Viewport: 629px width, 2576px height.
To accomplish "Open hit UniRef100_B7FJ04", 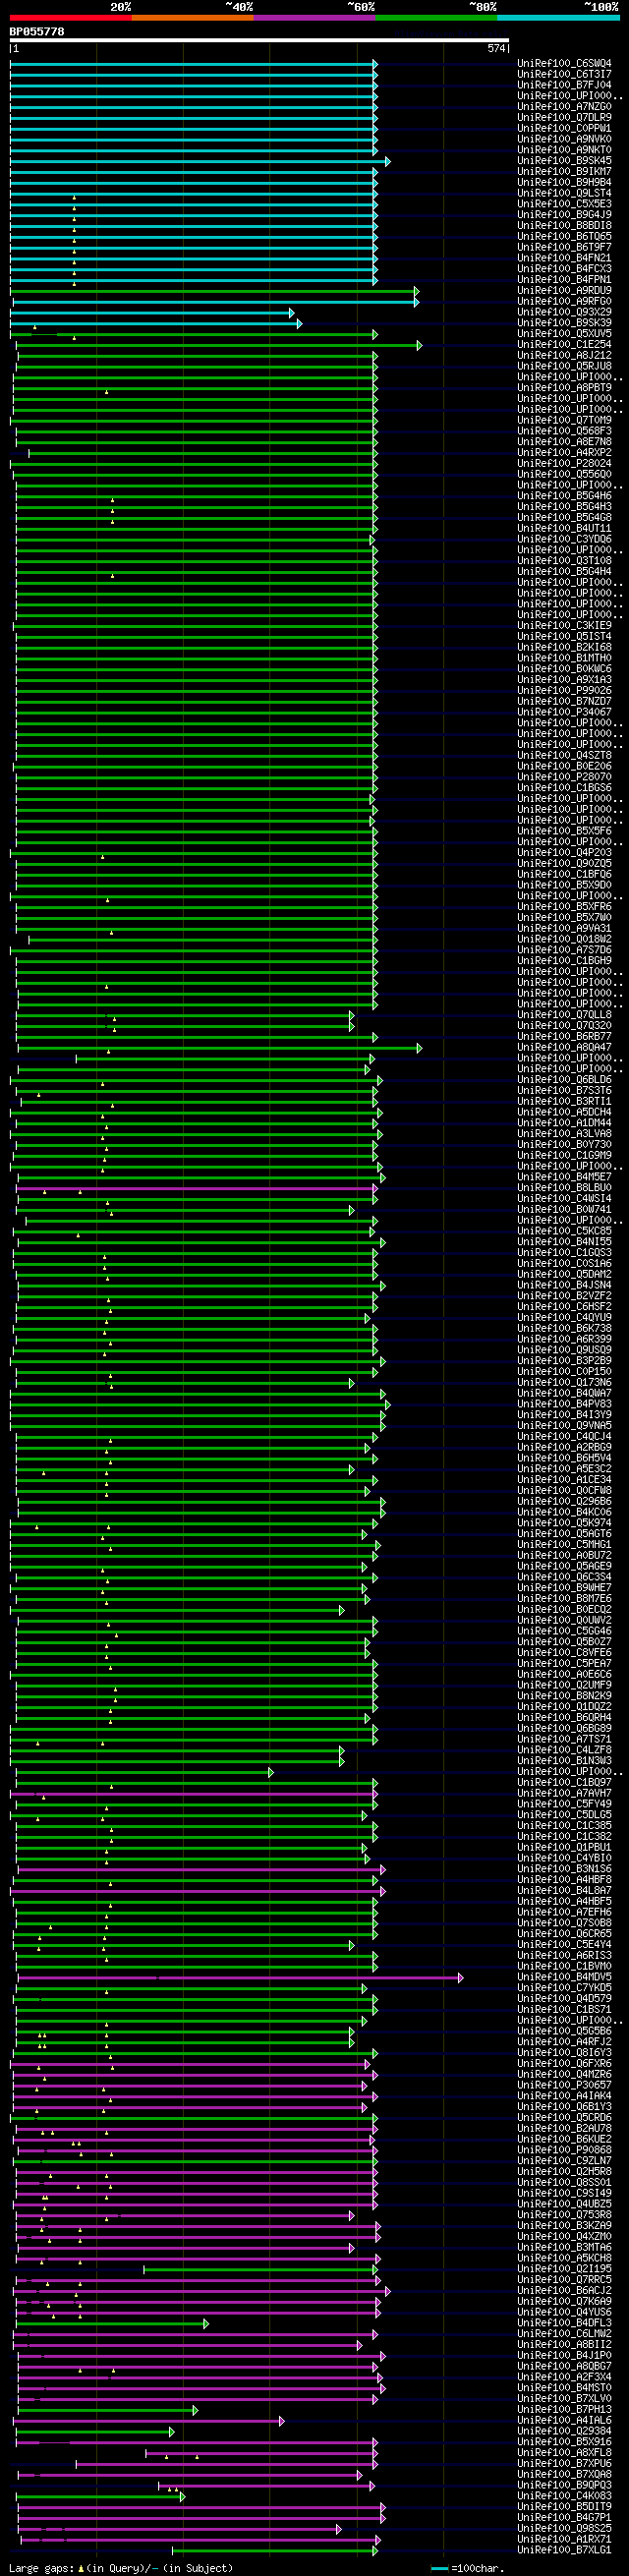I will [x=564, y=85].
